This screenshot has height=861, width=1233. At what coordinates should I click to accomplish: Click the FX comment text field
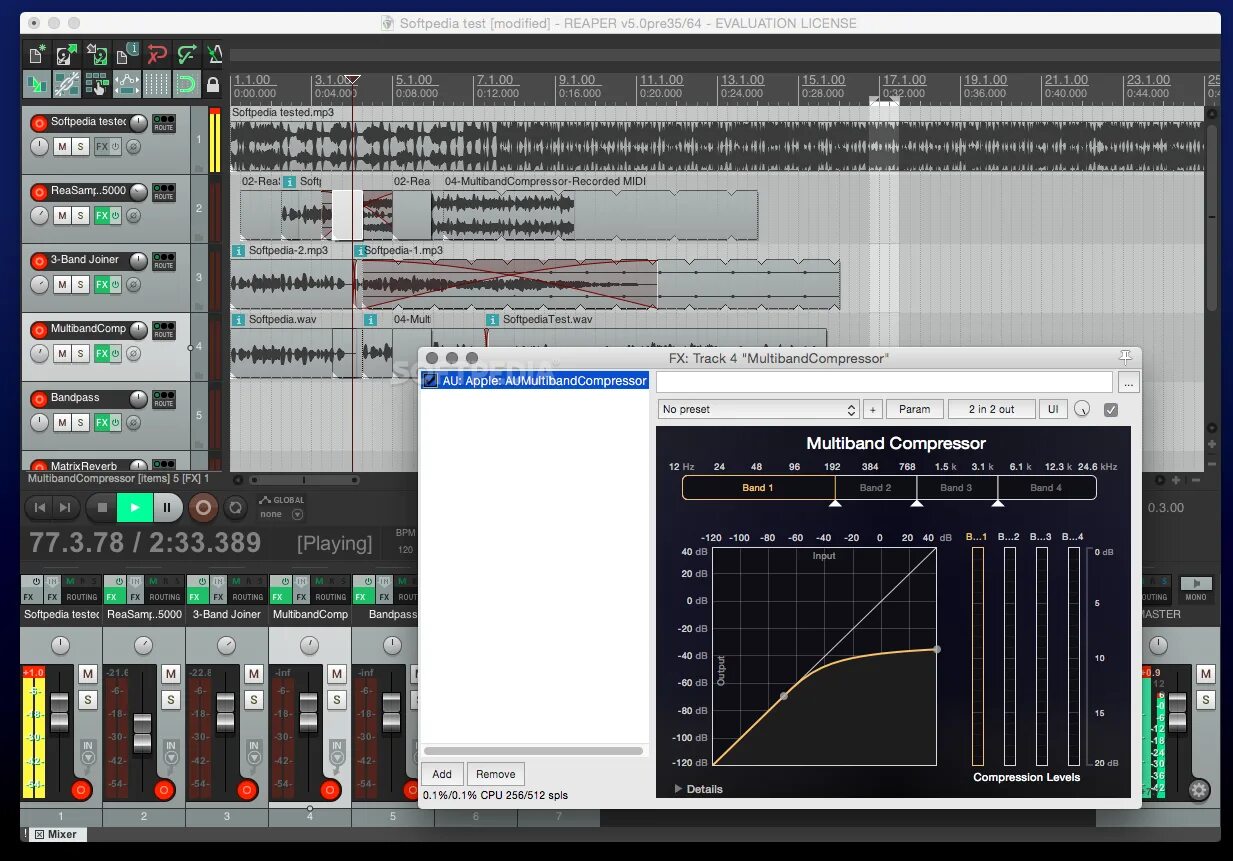[884, 382]
